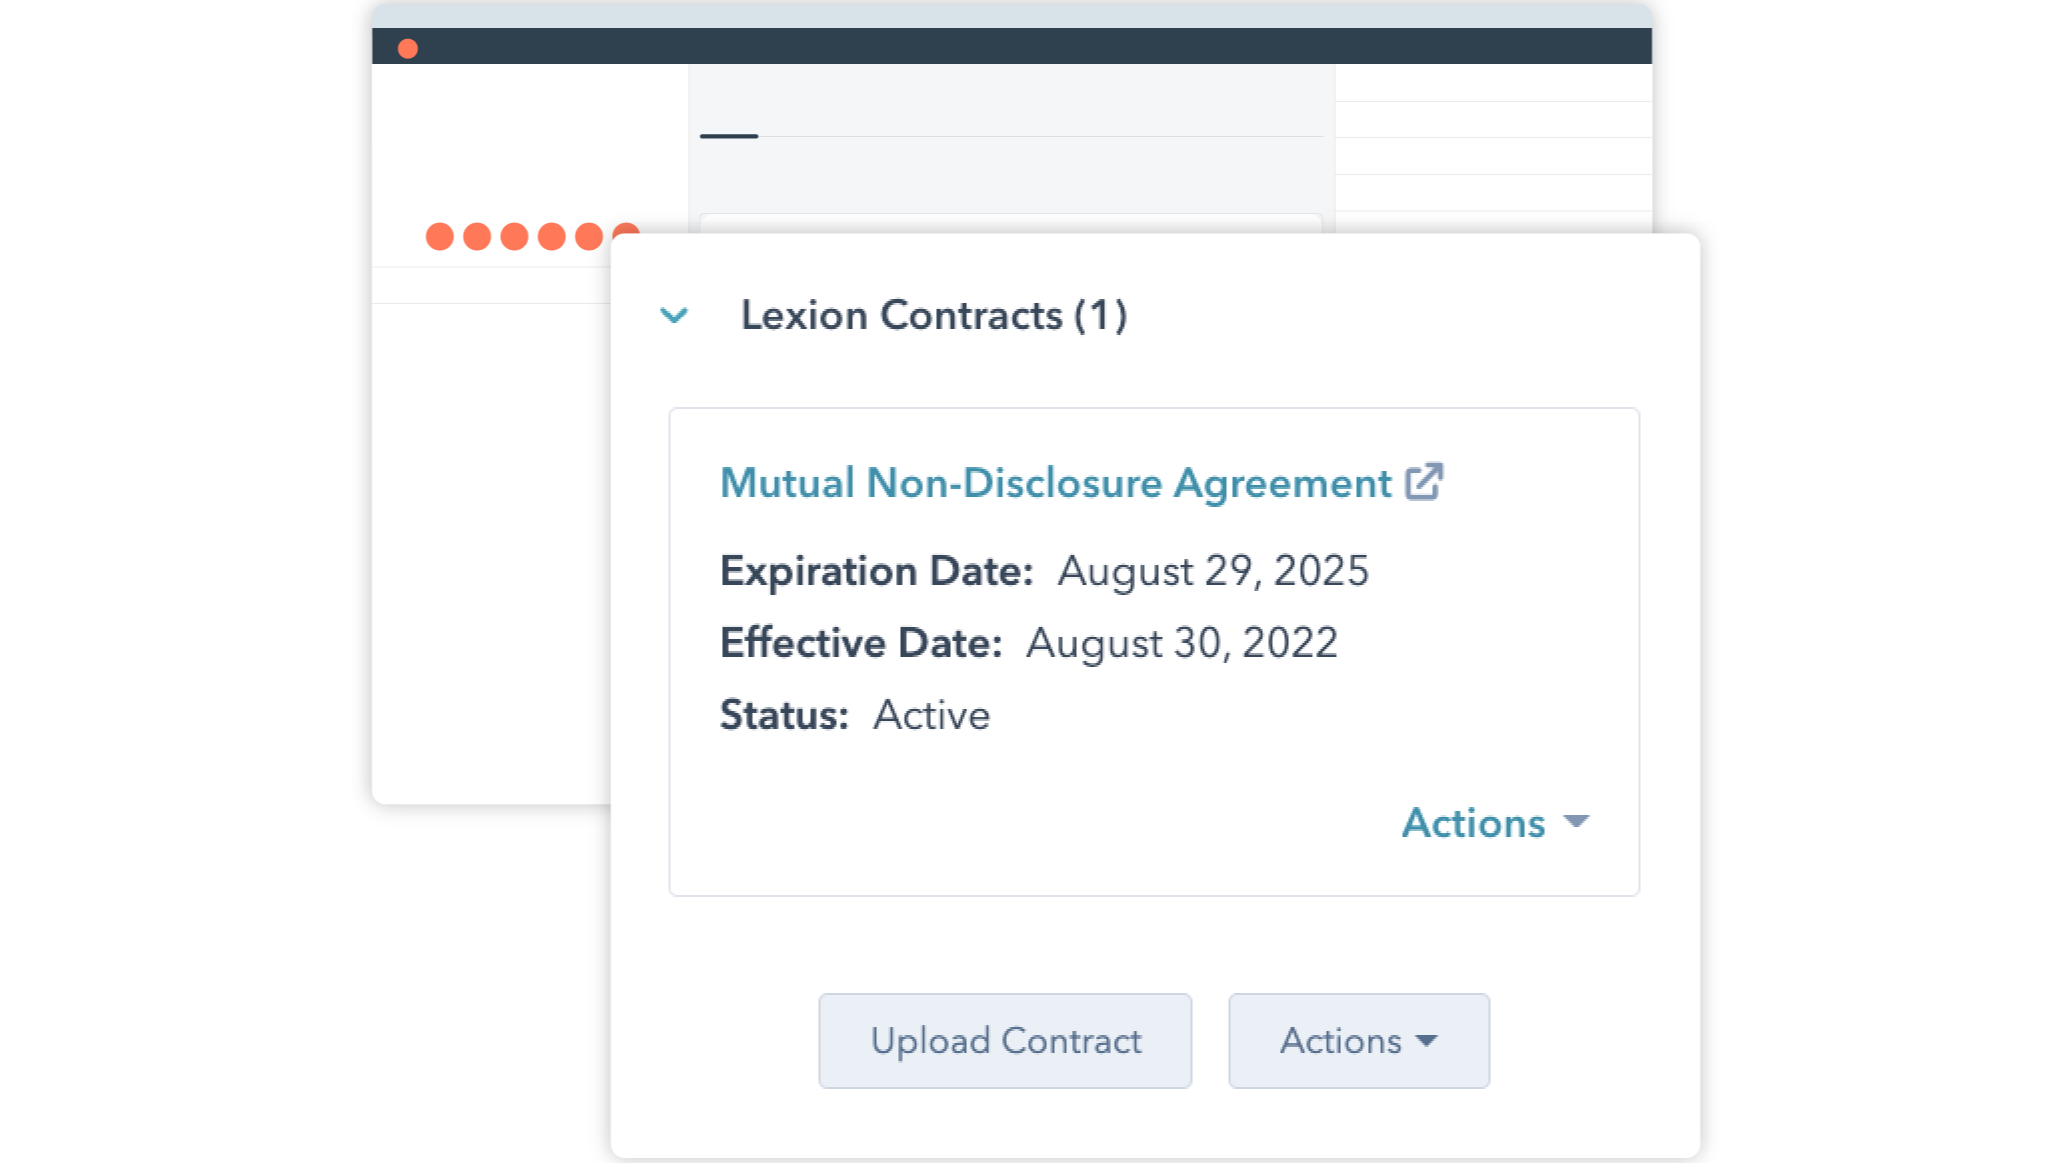Image resolution: width=2068 pixels, height=1163 pixels.
Task: Select the last orange carousel dot
Action: 626,237
